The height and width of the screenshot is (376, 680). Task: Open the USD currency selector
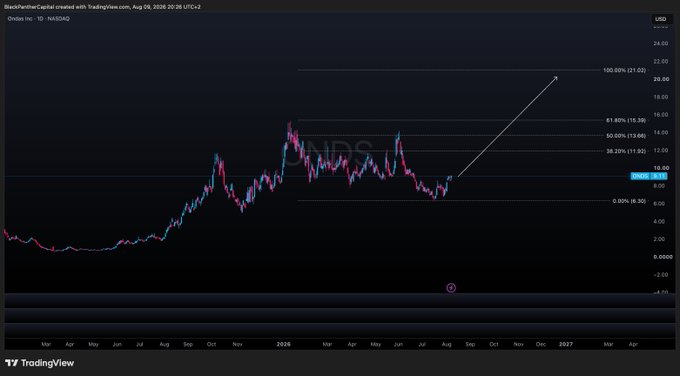[660, 19]
